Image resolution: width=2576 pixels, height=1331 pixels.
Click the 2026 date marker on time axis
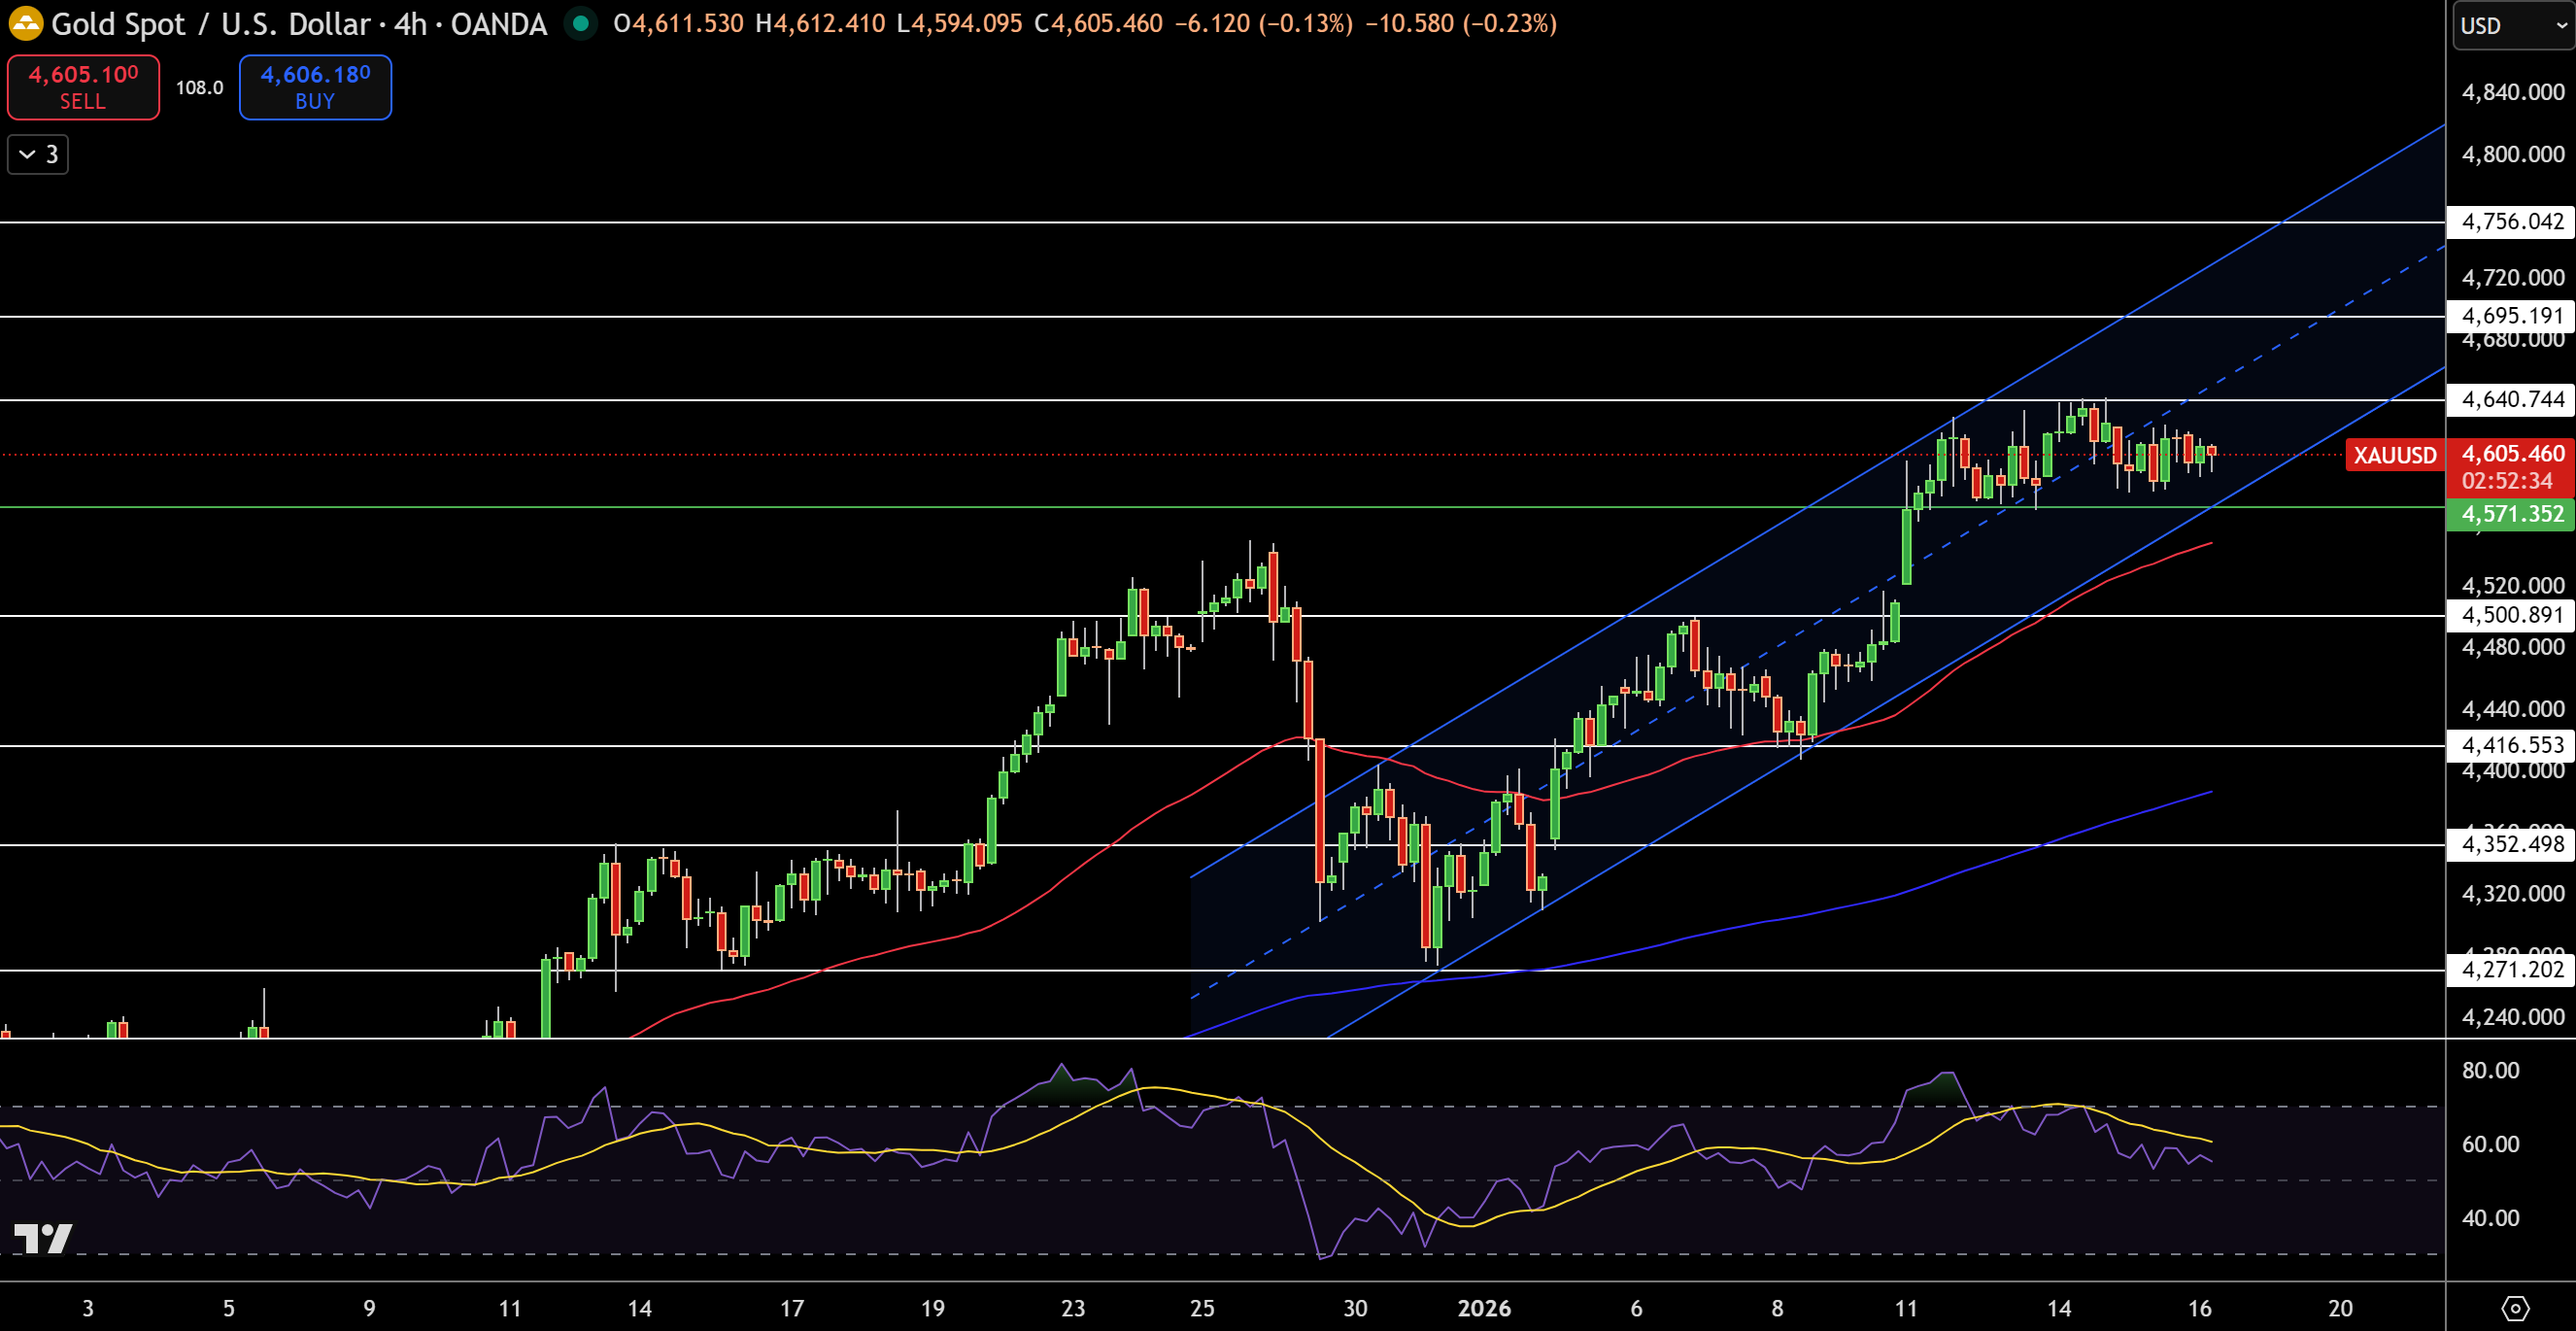pos(1483,1308)
